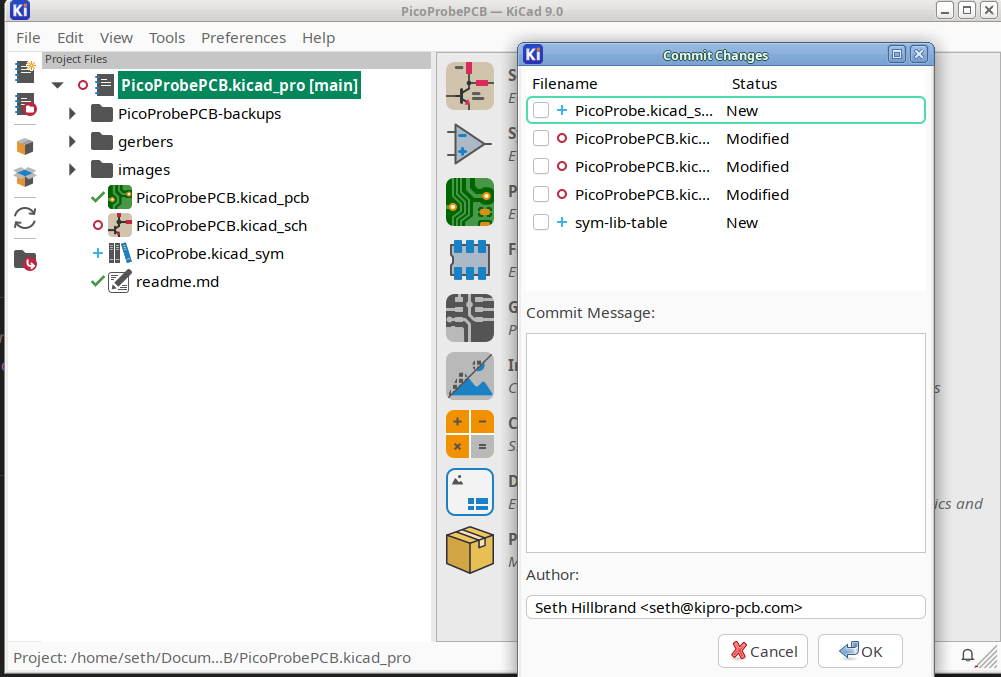Click the PicoProbePCB-backups folder icon
Screen dimensions: 1001x677
102,113
